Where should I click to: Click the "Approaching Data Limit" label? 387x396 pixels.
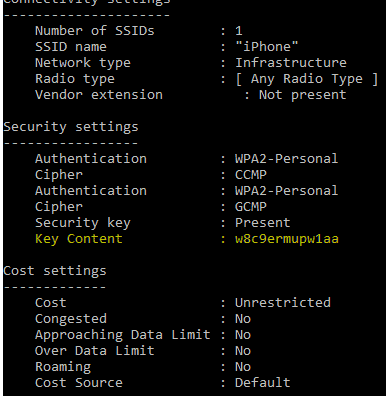point(123,335)
